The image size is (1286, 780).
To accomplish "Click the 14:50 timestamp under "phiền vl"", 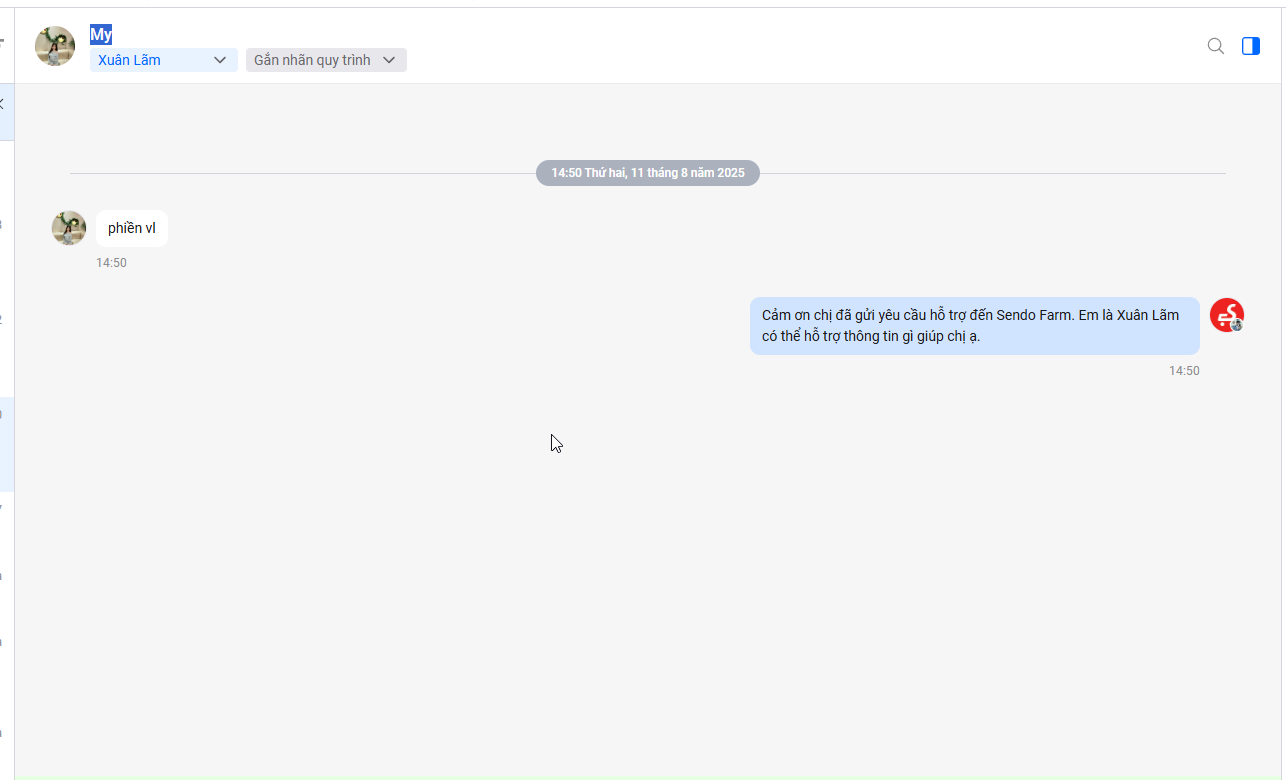I will click(x=111, y=263).
